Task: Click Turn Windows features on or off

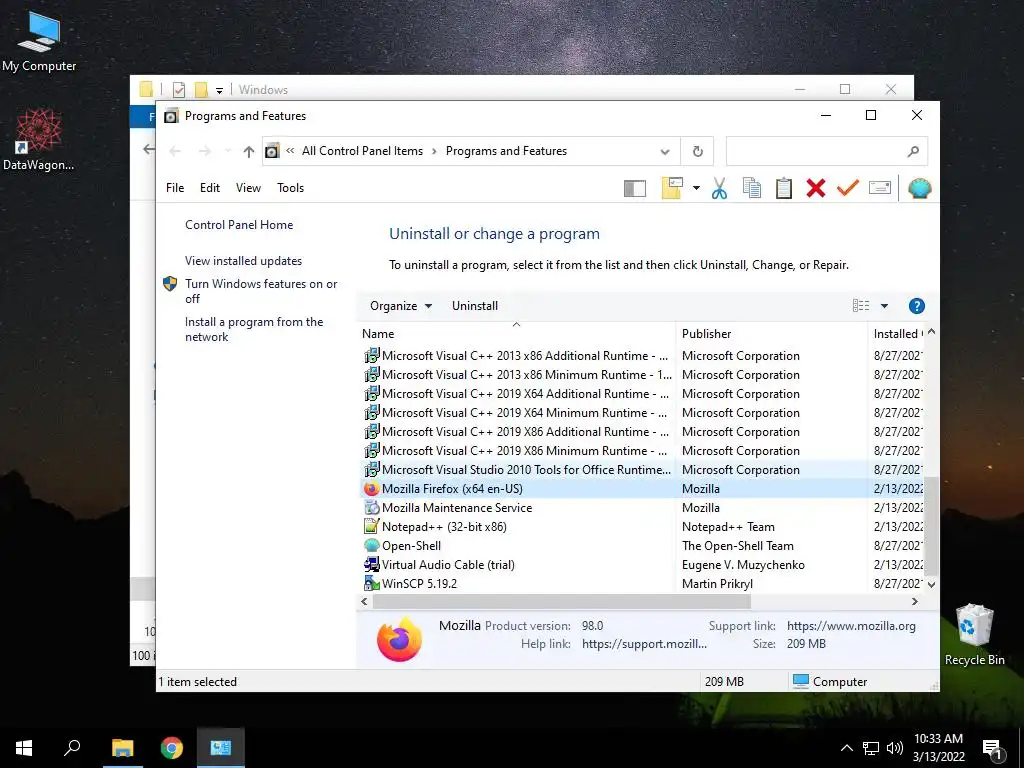Action: 261,291
